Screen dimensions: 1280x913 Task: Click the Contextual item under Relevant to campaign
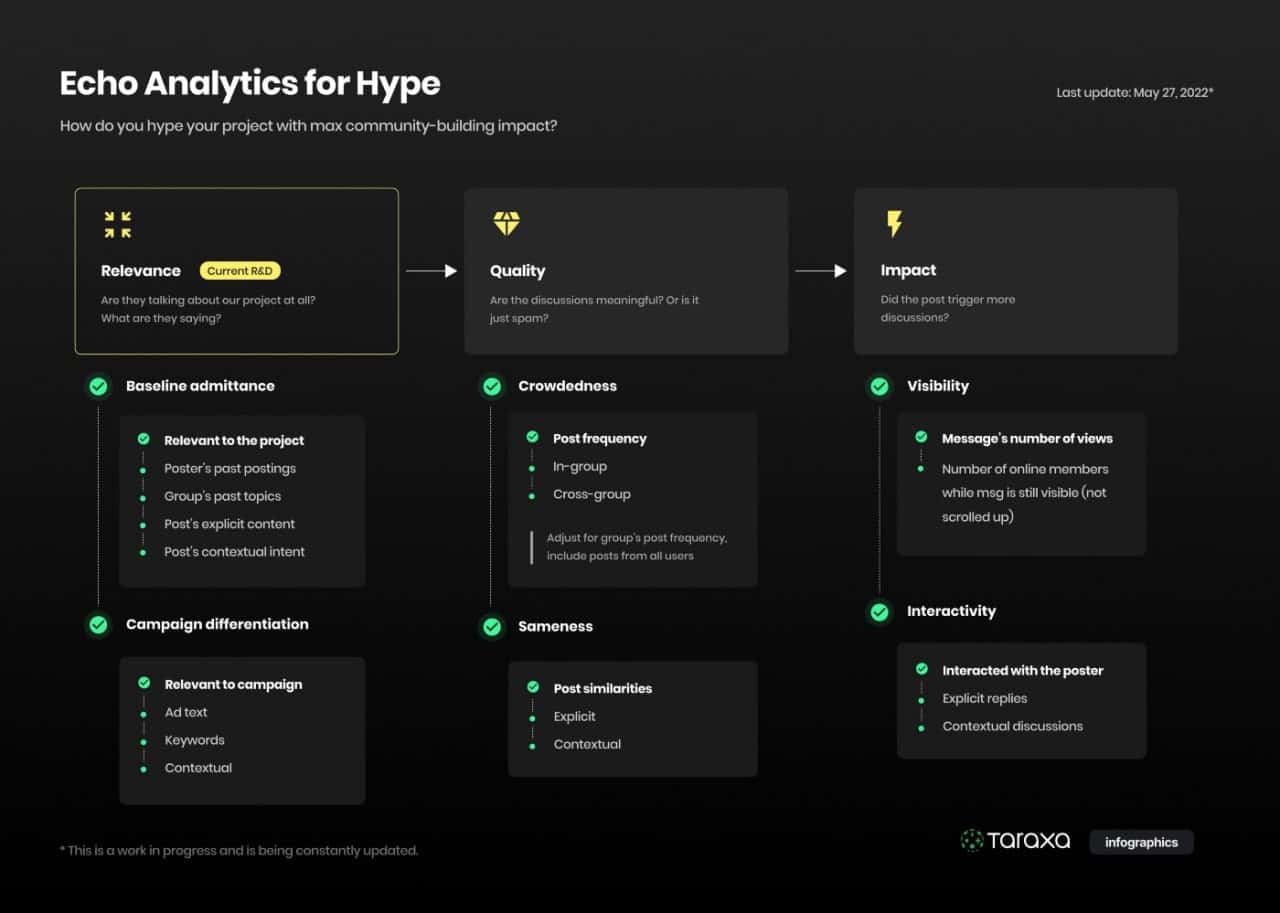click(x=199, y=768)
